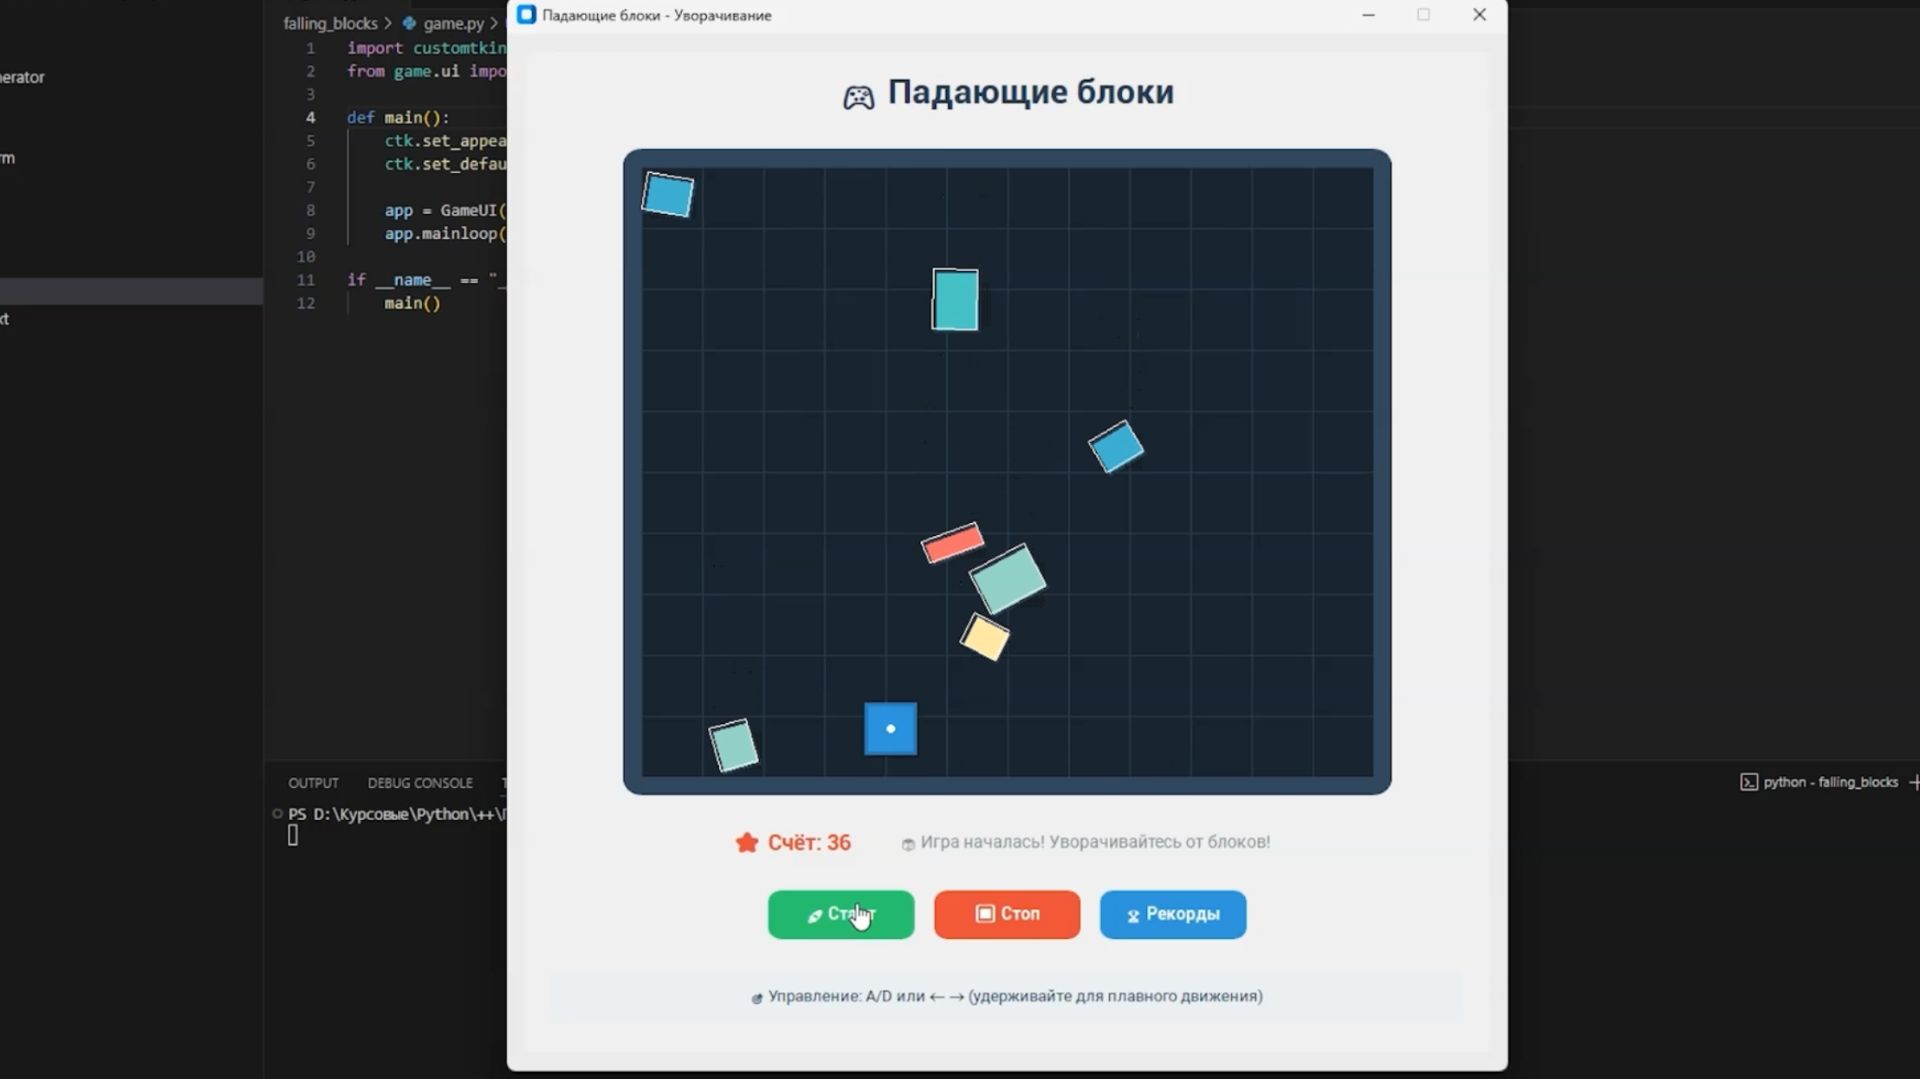
Task: Open a new terminal with the plus icon
Action: pos(1913,782)
